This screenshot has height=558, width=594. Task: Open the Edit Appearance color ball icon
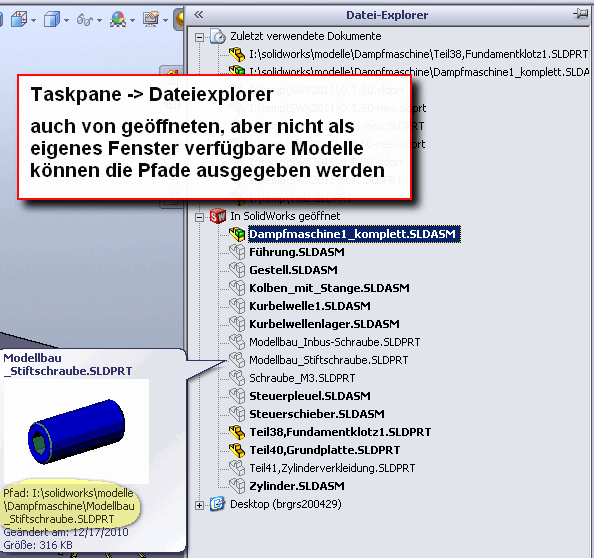tap(118, 19)
